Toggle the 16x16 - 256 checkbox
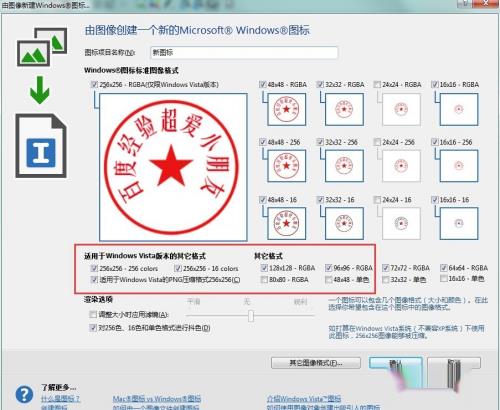The image size is (500, 410). (435, 142)
